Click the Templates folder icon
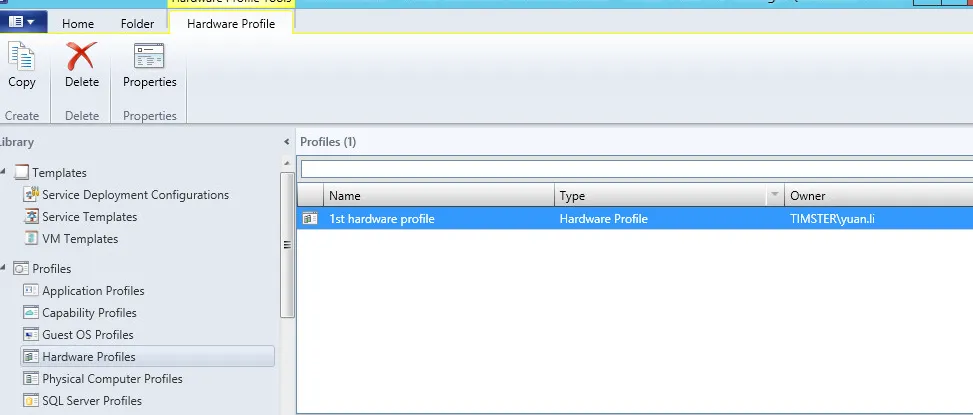 click(x=21, y=172)
